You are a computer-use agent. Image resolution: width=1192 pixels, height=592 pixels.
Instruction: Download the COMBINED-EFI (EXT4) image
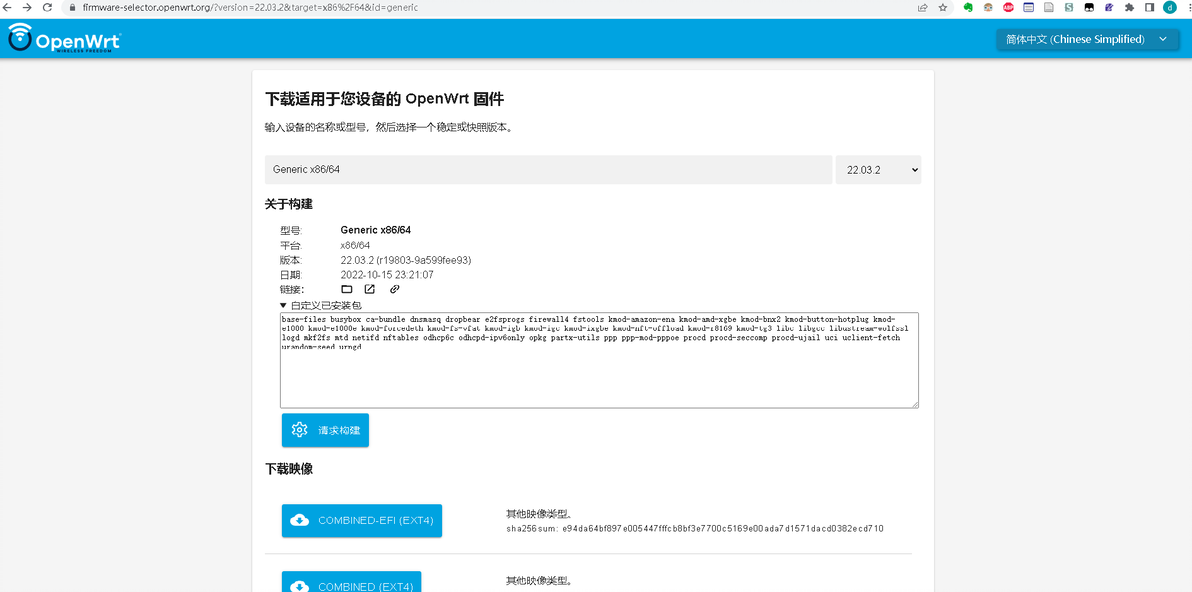click(362, 521)
